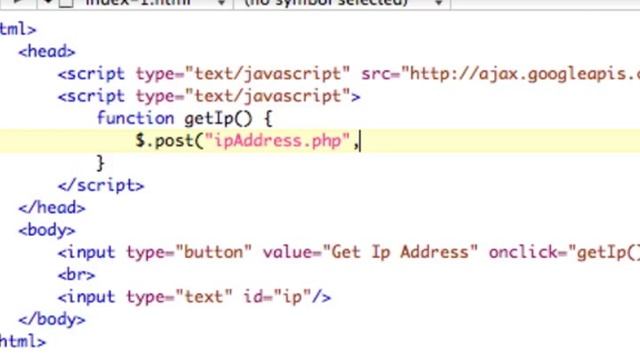Click the closing </body> tag
Screen dimensions: 640x360
pyautogui.click(x=52, y=319)
